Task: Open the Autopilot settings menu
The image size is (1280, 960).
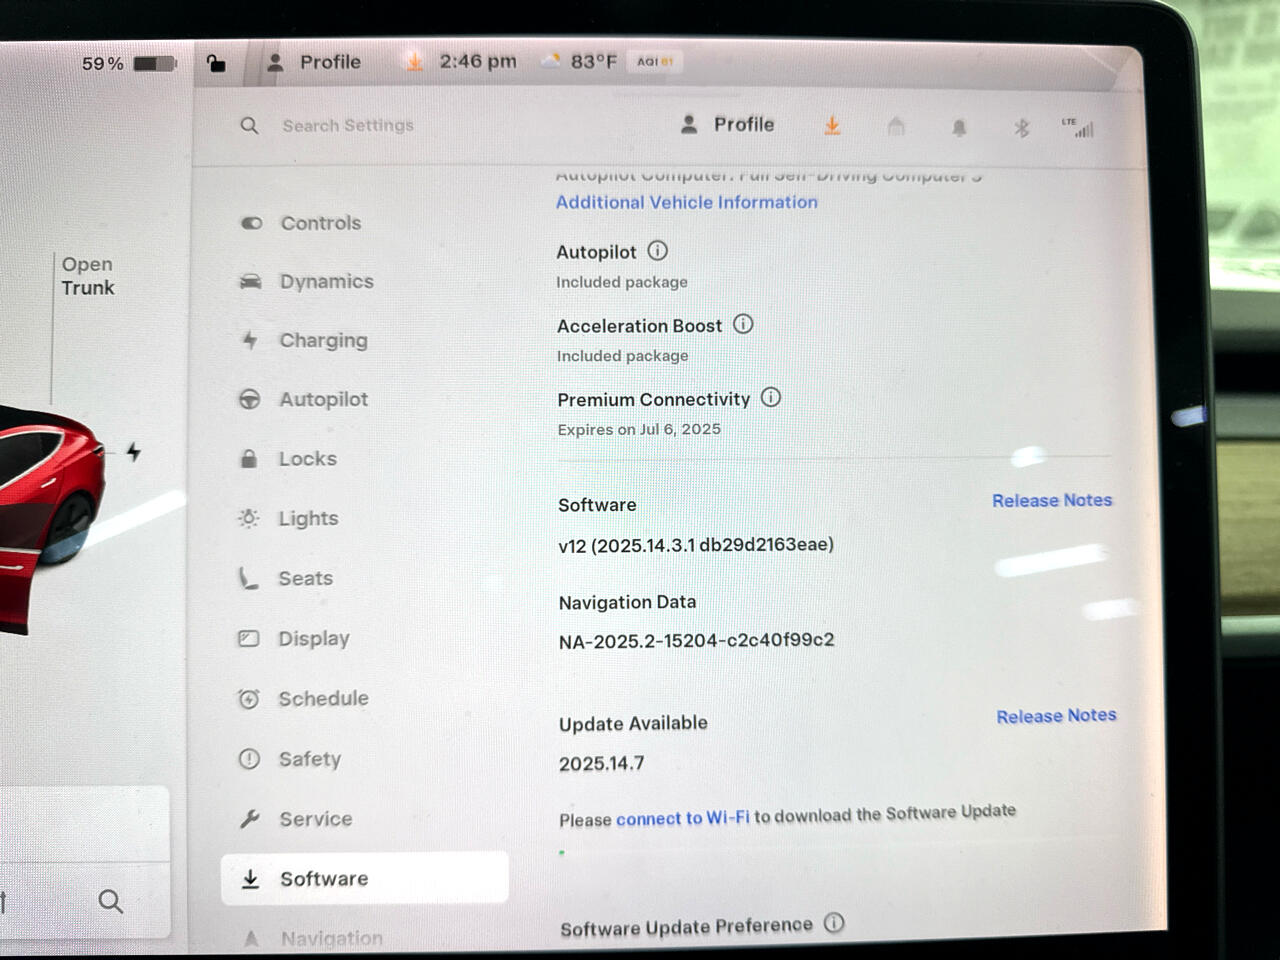Action: click(x=323, y=400)
